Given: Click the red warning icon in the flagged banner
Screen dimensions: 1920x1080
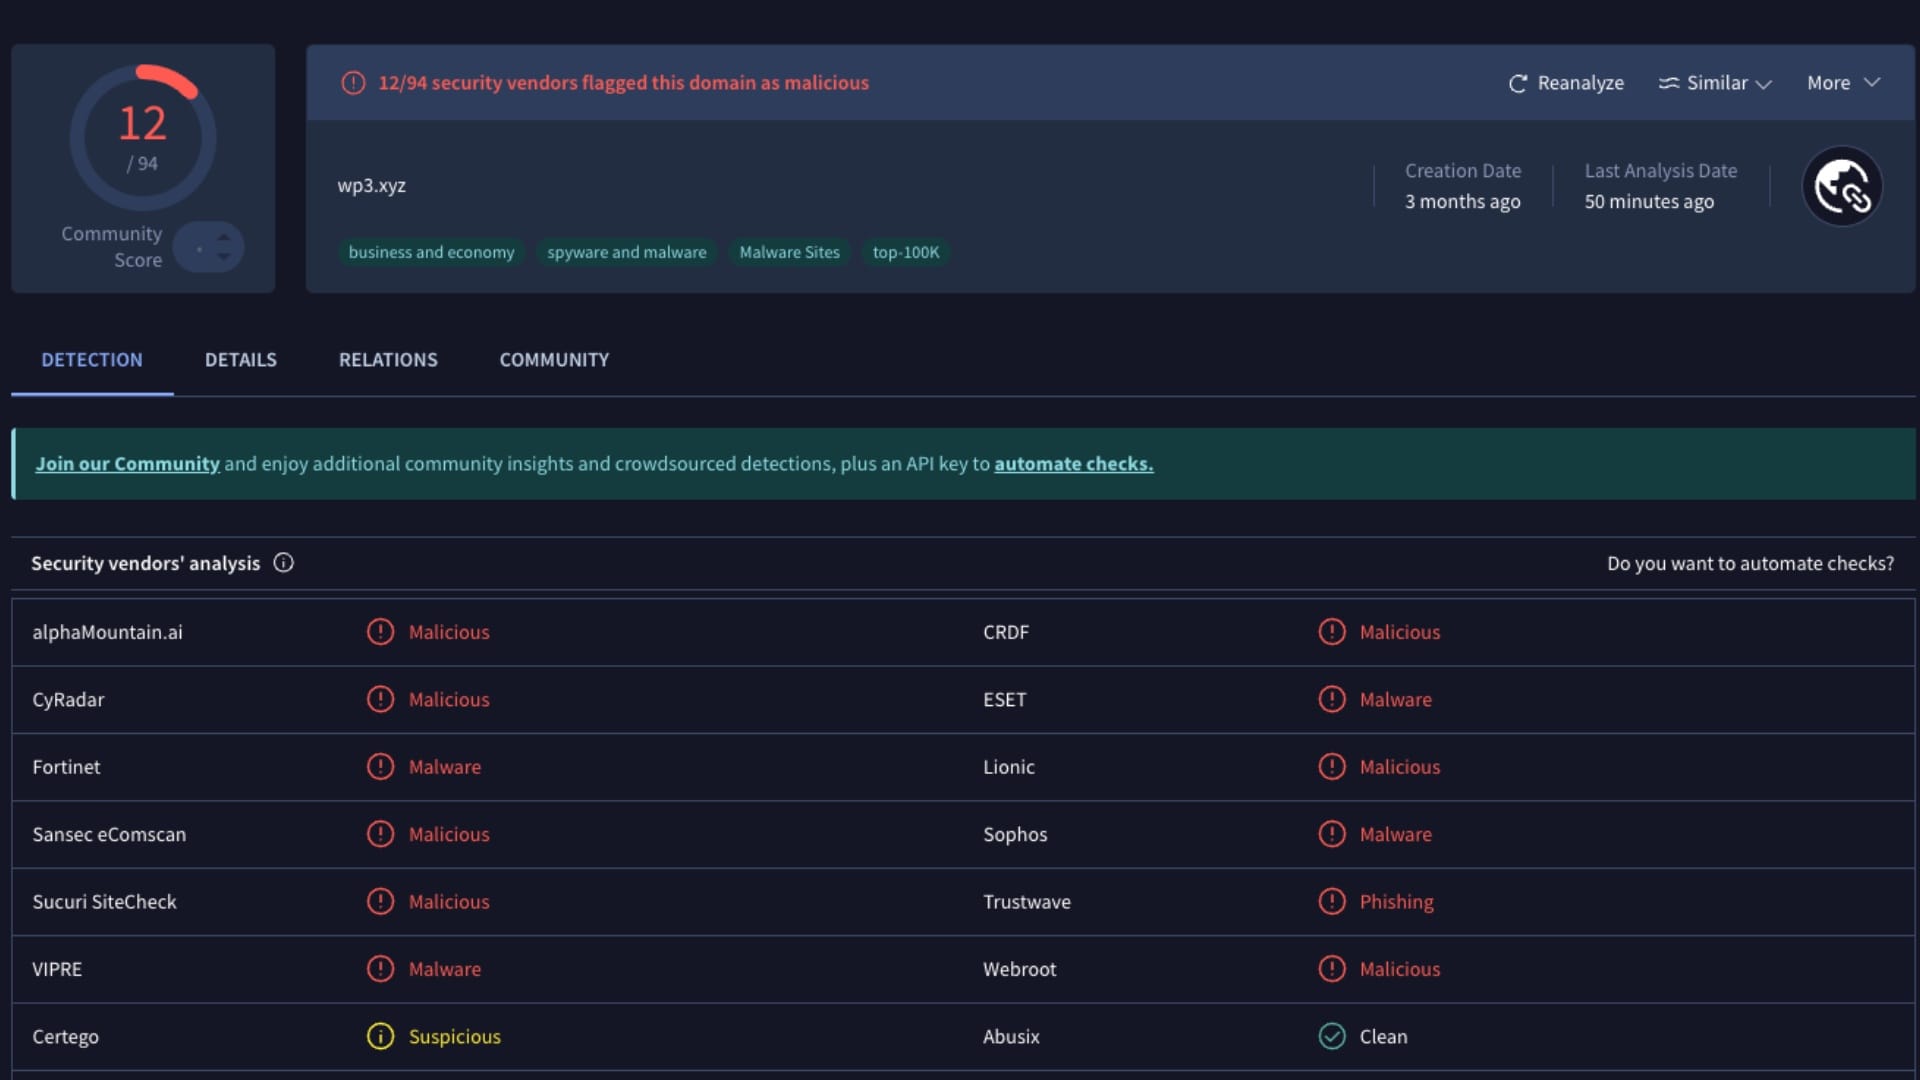Looking at the screenshot, I should 353,83.
